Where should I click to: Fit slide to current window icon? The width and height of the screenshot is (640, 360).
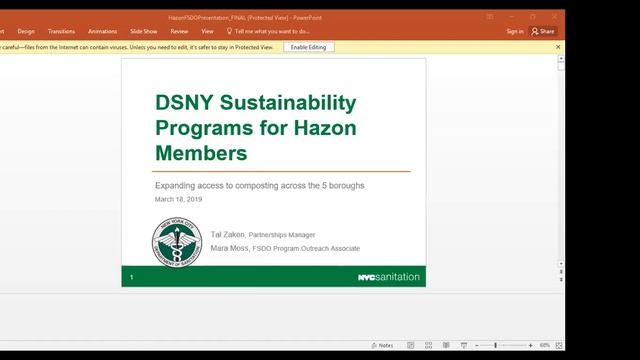559,345
